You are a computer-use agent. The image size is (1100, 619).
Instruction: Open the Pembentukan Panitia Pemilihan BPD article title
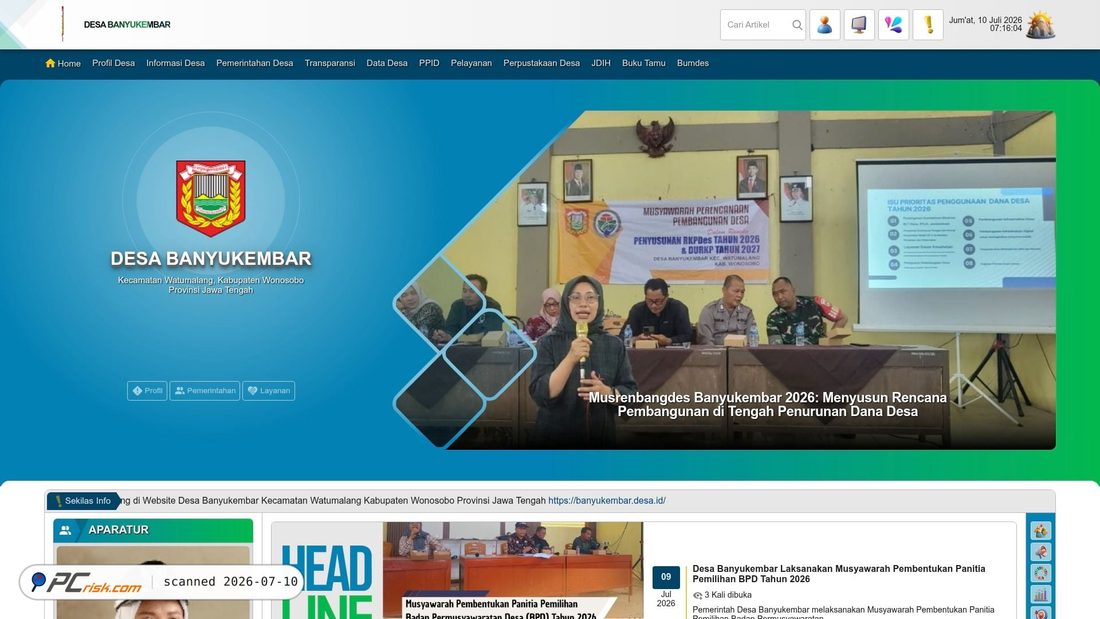point(838,573)
